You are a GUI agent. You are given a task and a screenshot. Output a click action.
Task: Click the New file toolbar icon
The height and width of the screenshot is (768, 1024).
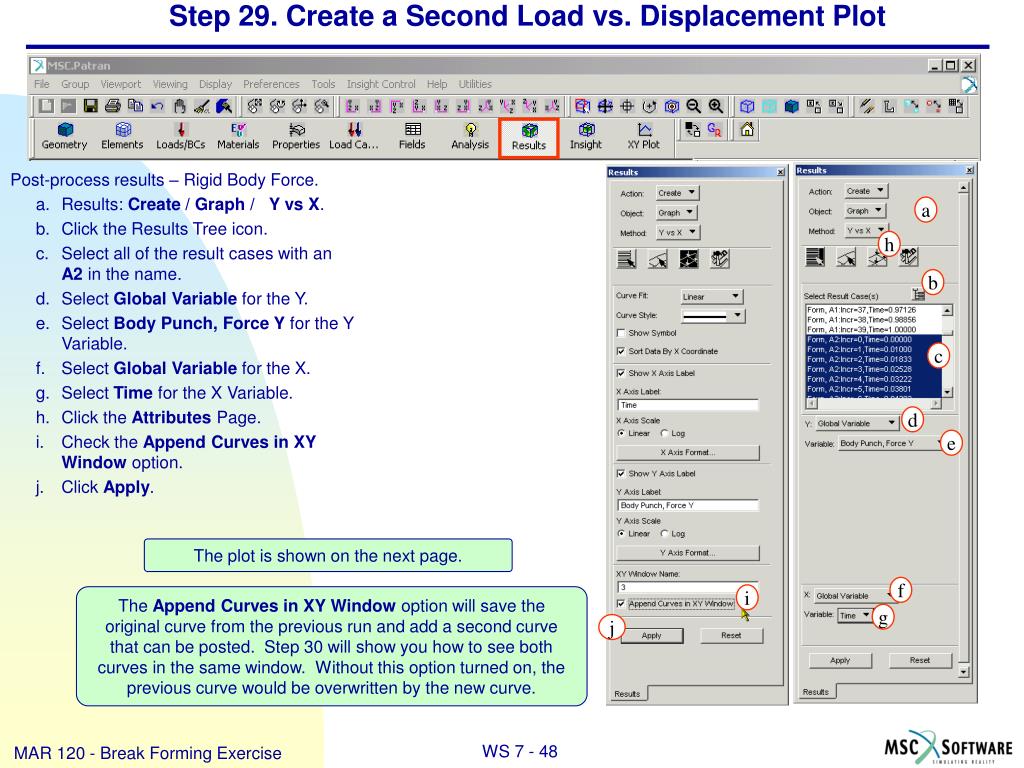click(46, 106)
